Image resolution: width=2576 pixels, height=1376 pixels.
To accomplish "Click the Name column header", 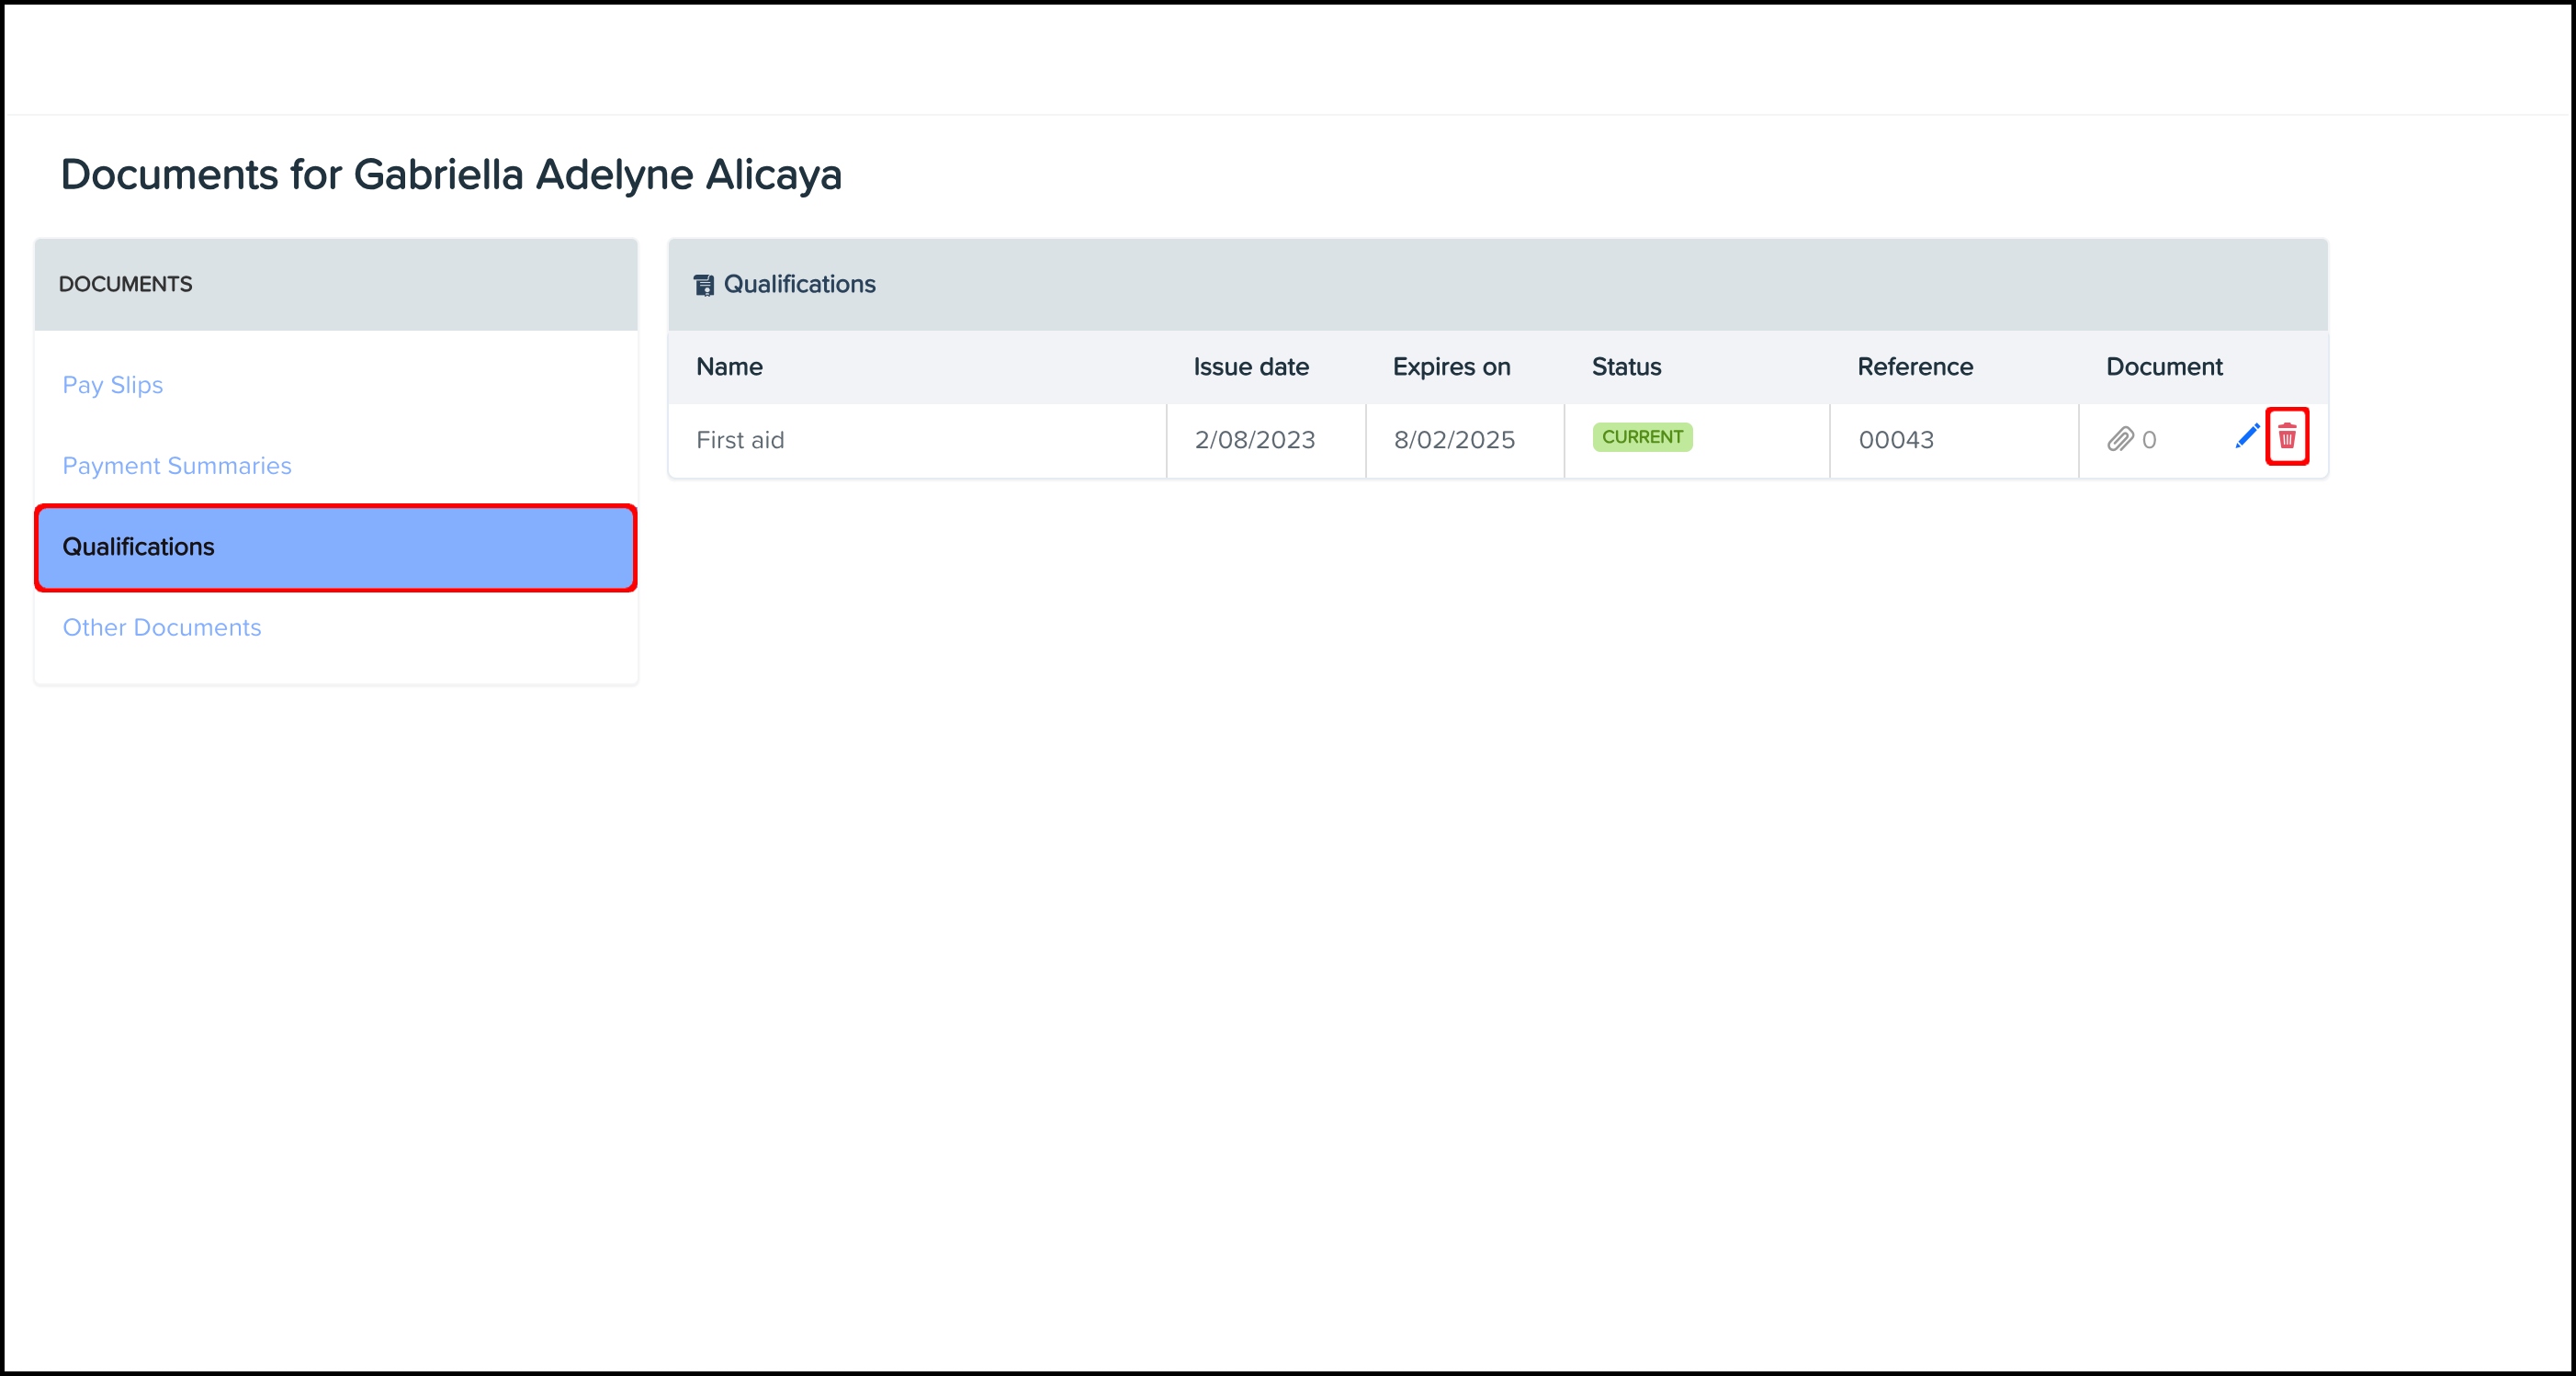I will point(729,367).
